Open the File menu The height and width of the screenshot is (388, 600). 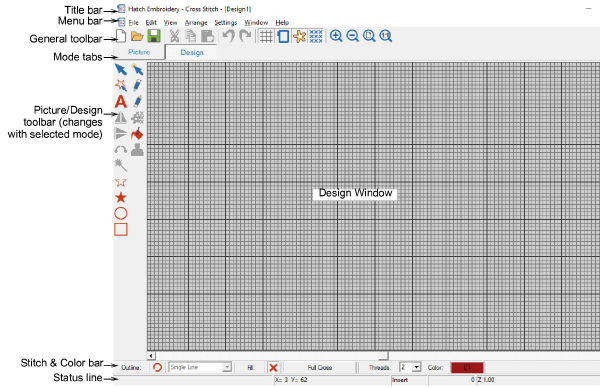(133, 23)
